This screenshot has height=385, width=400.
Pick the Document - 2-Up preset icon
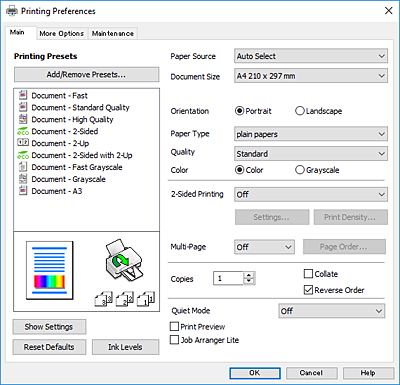pyautogui.click(x=23, y=143)
